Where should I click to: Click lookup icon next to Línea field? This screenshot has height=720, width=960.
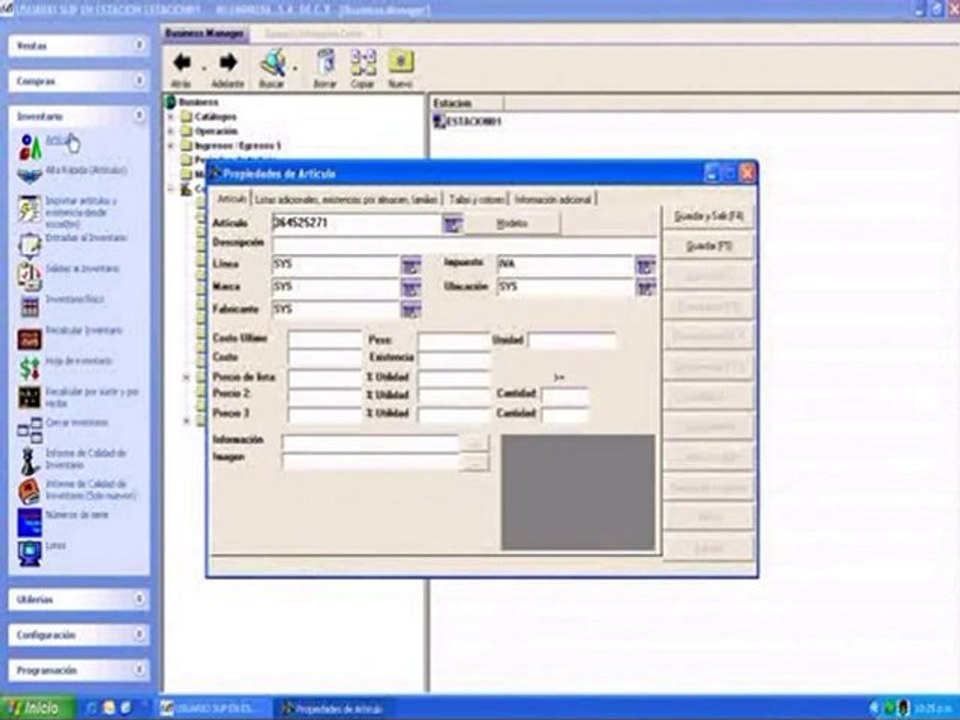tap(411, 265)
